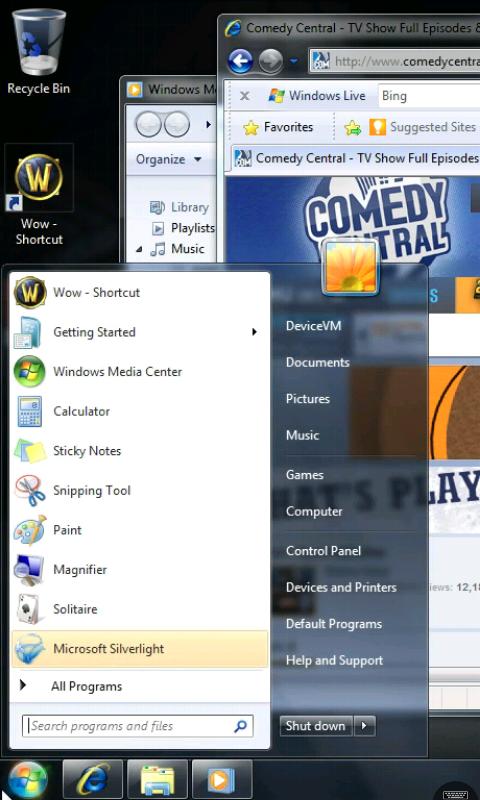Click the user account flower picture

click(350, 267)
